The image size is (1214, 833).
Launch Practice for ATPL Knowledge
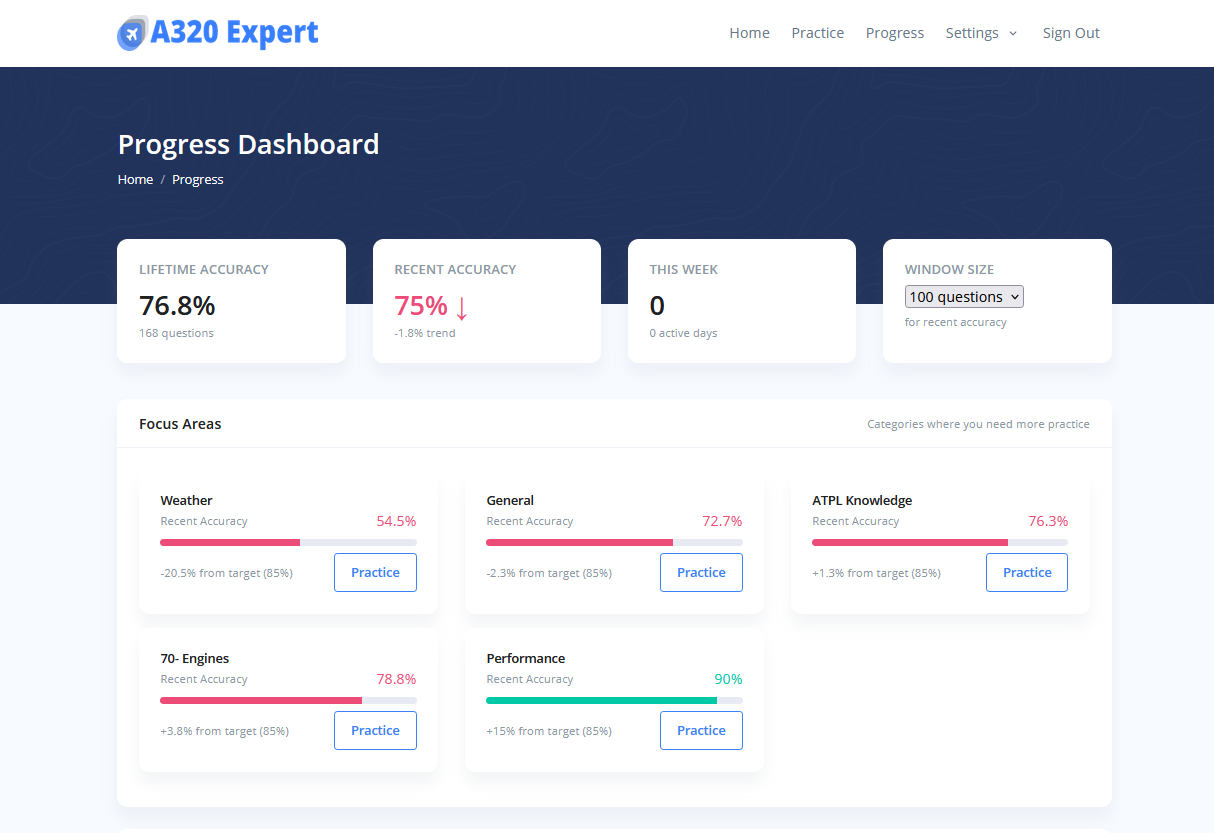1026,573
